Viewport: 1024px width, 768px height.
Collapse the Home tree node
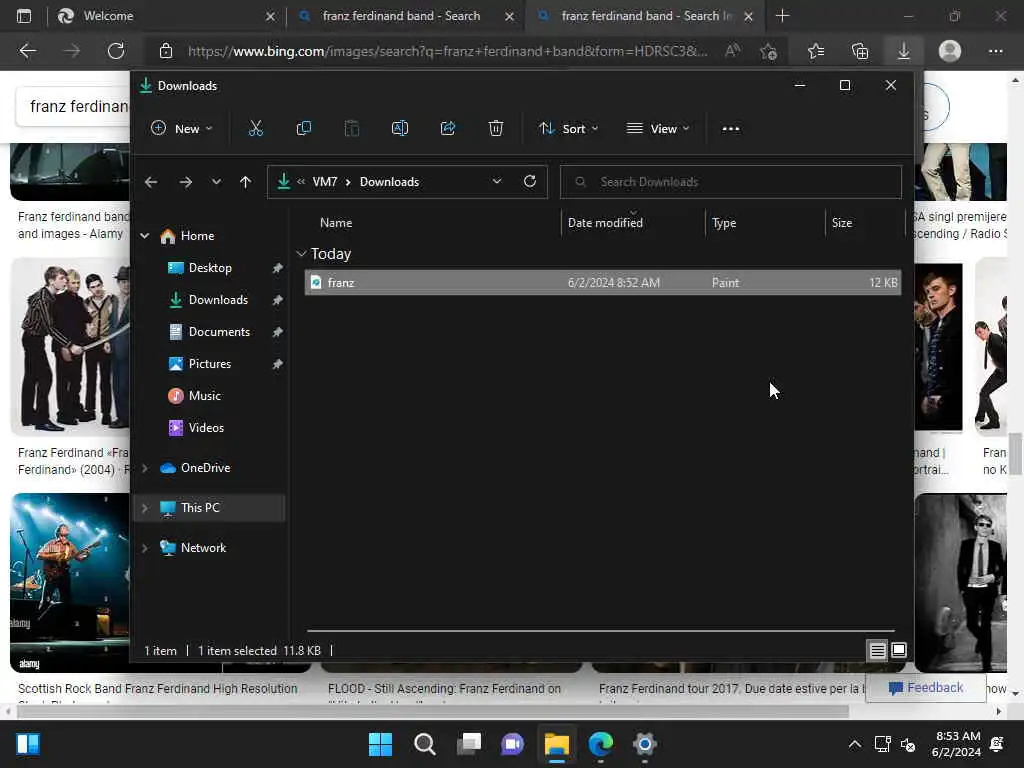click(x=145, y=236)
